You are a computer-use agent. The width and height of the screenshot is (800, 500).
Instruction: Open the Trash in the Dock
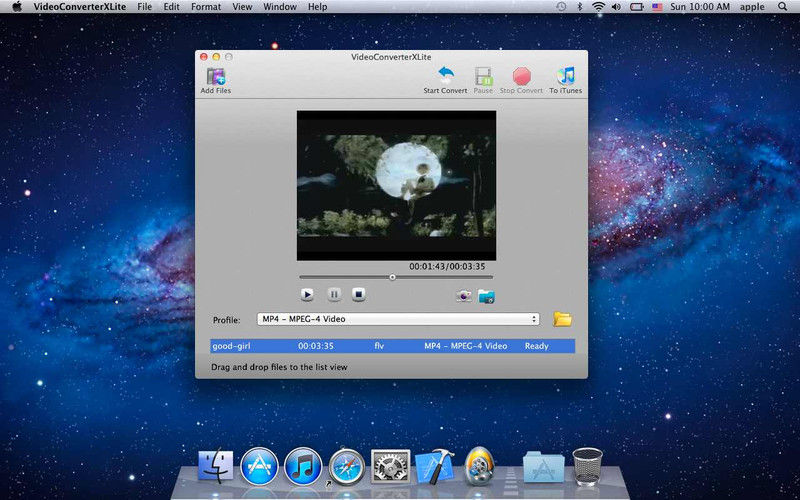click(587, 466)
